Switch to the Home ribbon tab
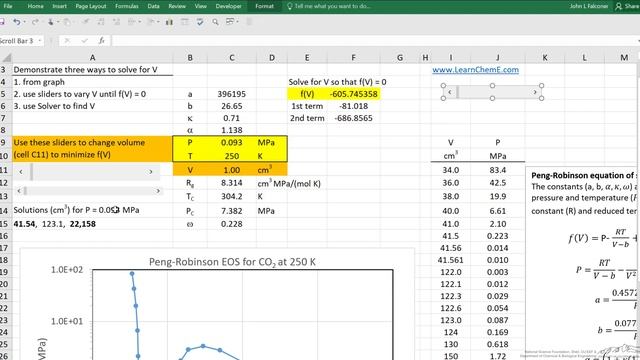Image resolution: width=640 pixels, height=360 pixels. [36, 6]
